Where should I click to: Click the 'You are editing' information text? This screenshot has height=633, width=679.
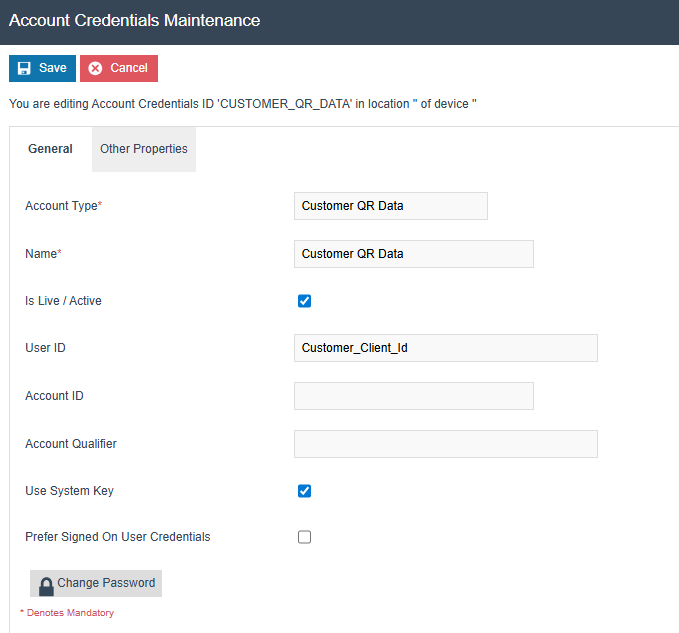coord(242,104)
